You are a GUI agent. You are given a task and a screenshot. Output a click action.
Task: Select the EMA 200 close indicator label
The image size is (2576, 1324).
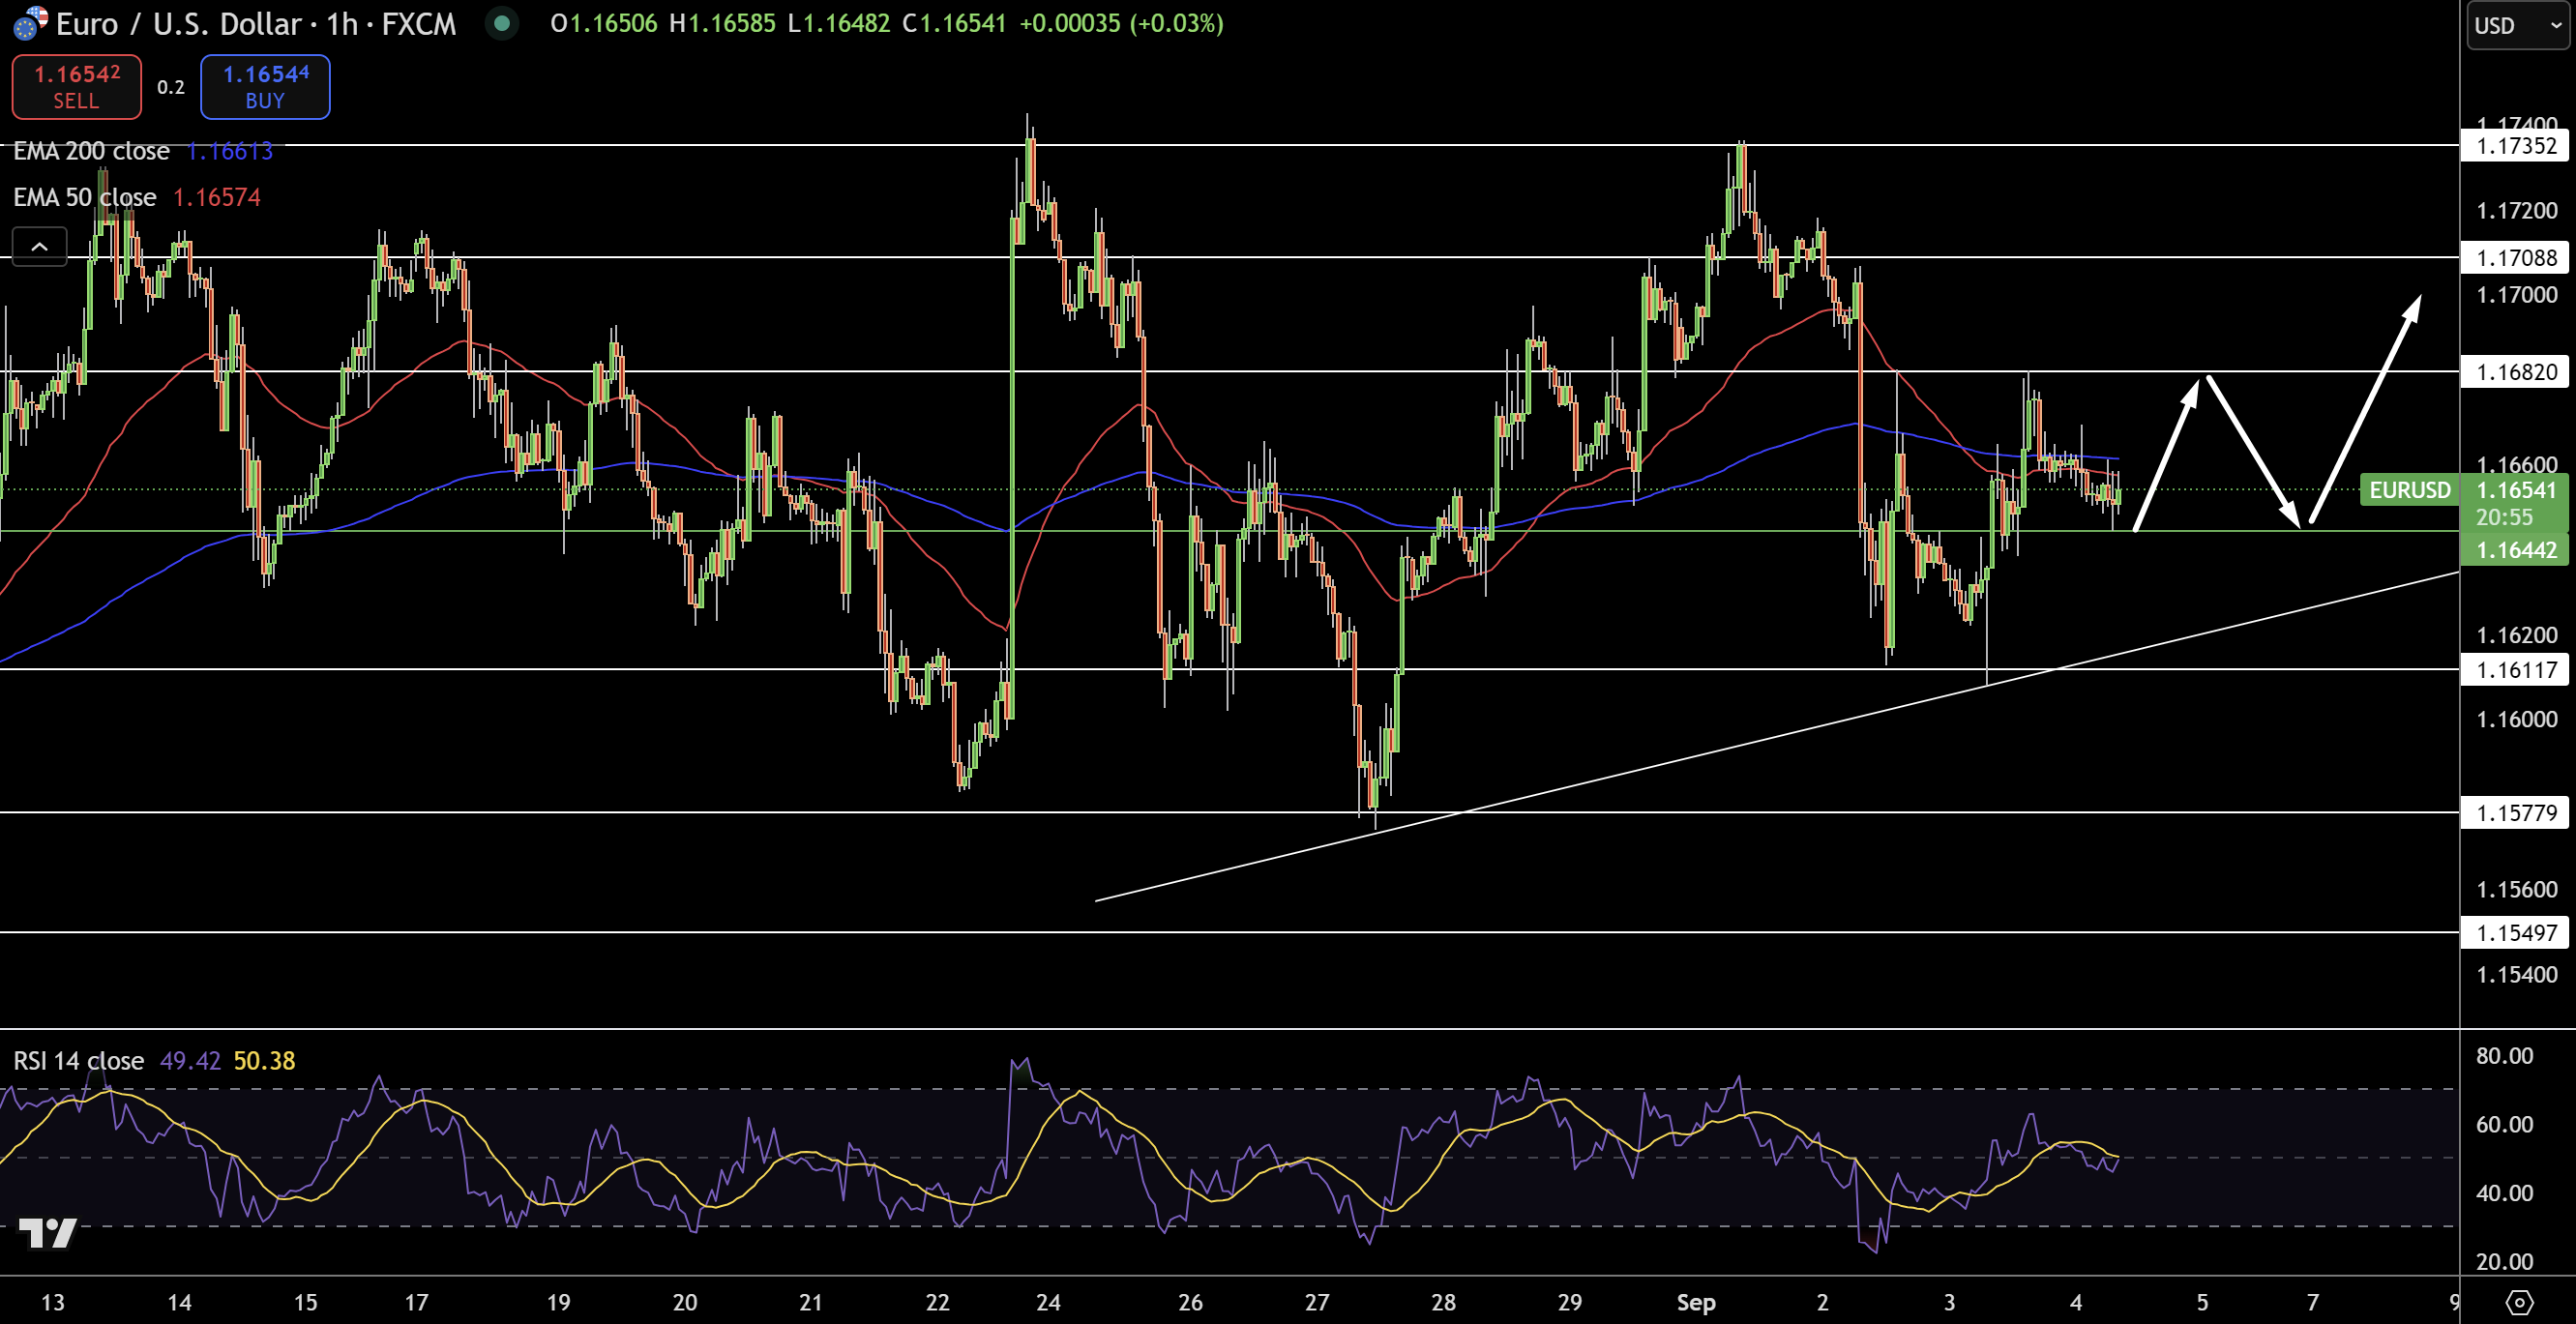(x=91, y=151)
